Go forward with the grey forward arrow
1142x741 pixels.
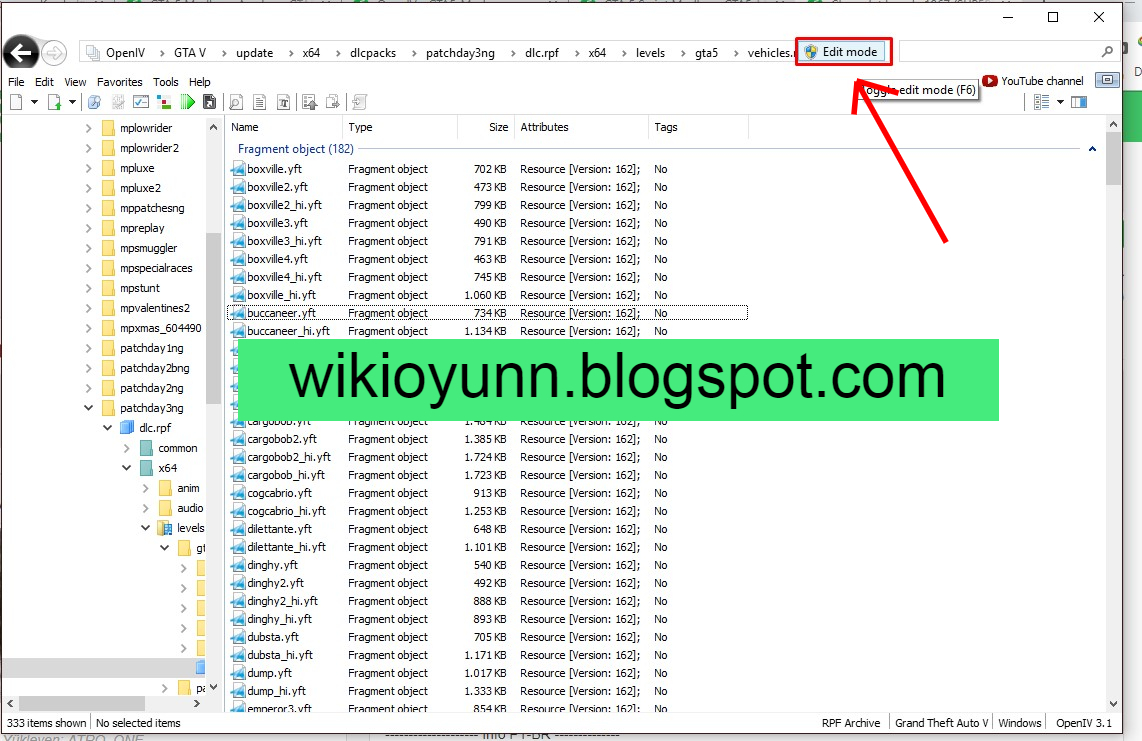coord(54,52)
